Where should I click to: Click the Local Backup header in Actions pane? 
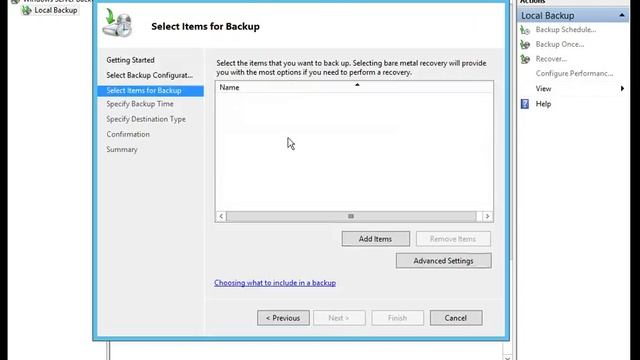tap(573, 16)
